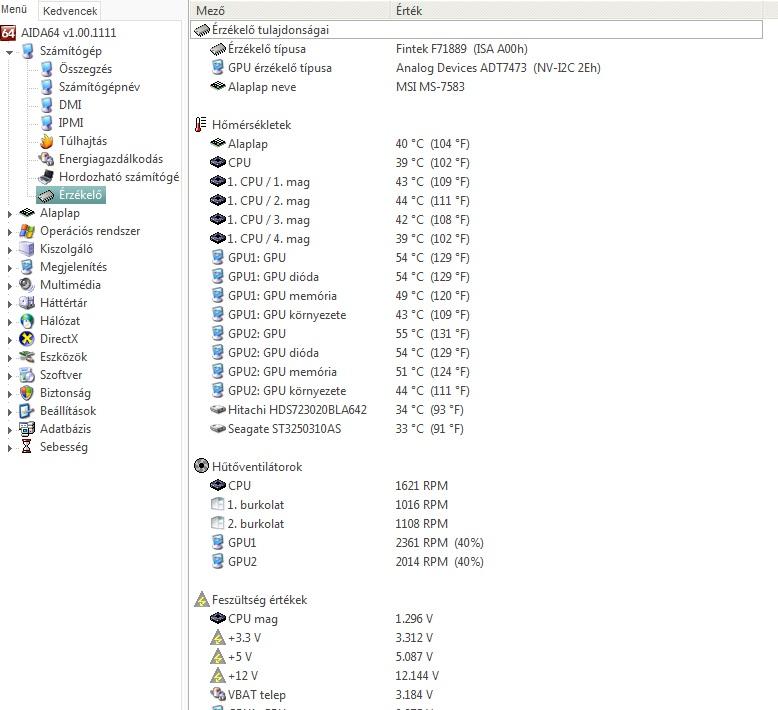Expand the Eszközök tree node
The image size is (778, 710).
coord(9,358)
